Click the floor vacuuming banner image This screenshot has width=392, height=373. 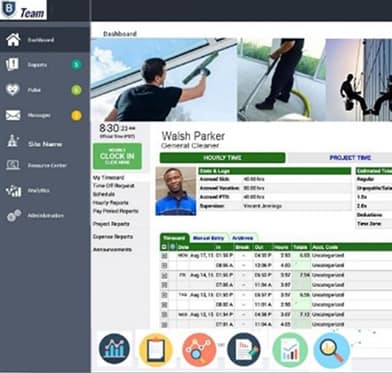coord(282,80)
